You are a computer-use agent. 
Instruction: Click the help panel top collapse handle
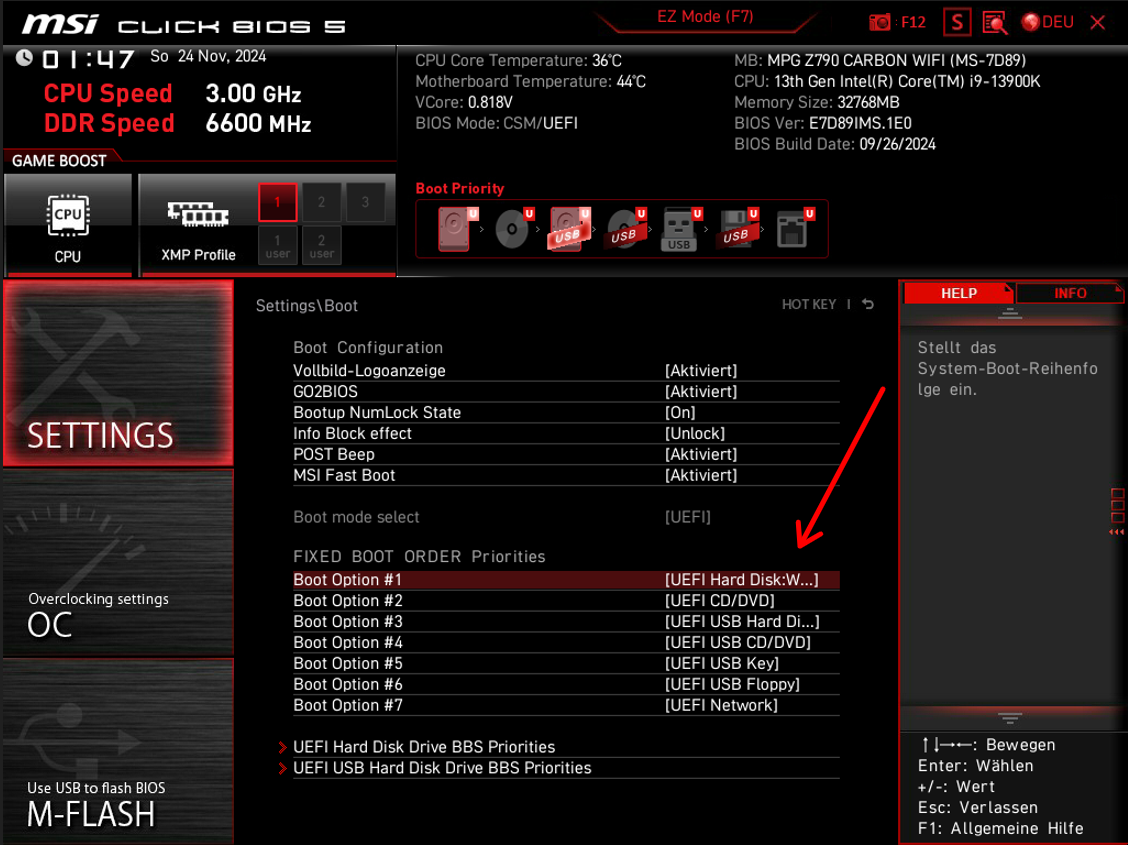point(1009,313)
